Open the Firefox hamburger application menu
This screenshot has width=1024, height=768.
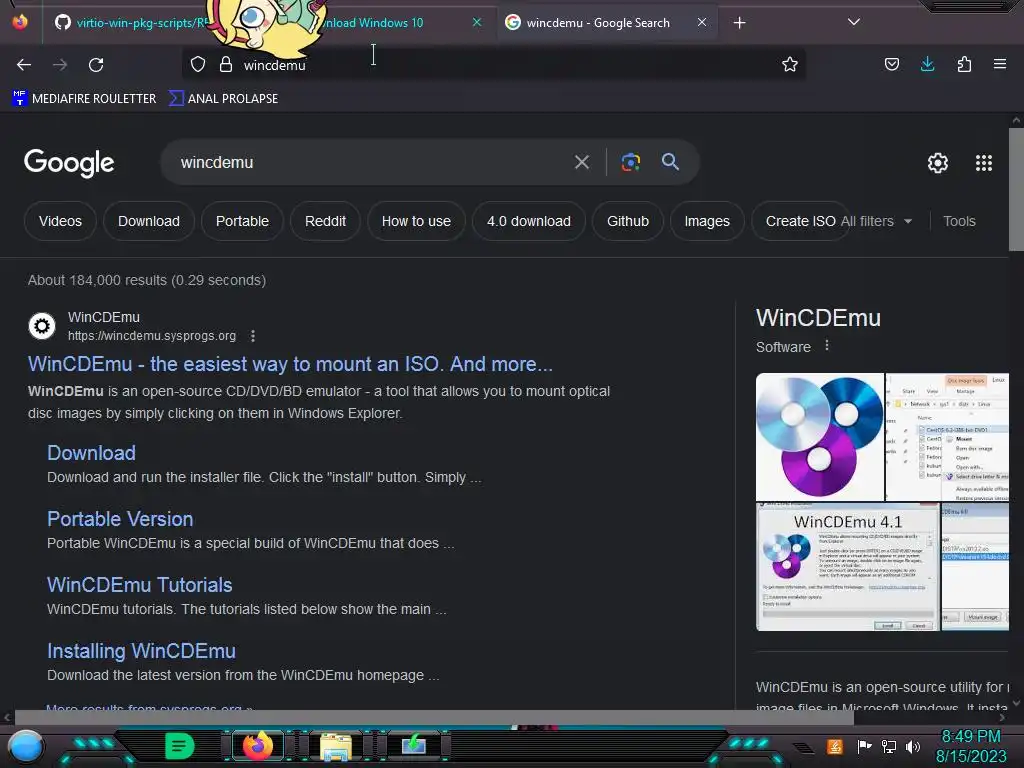[x=999, y=64]
